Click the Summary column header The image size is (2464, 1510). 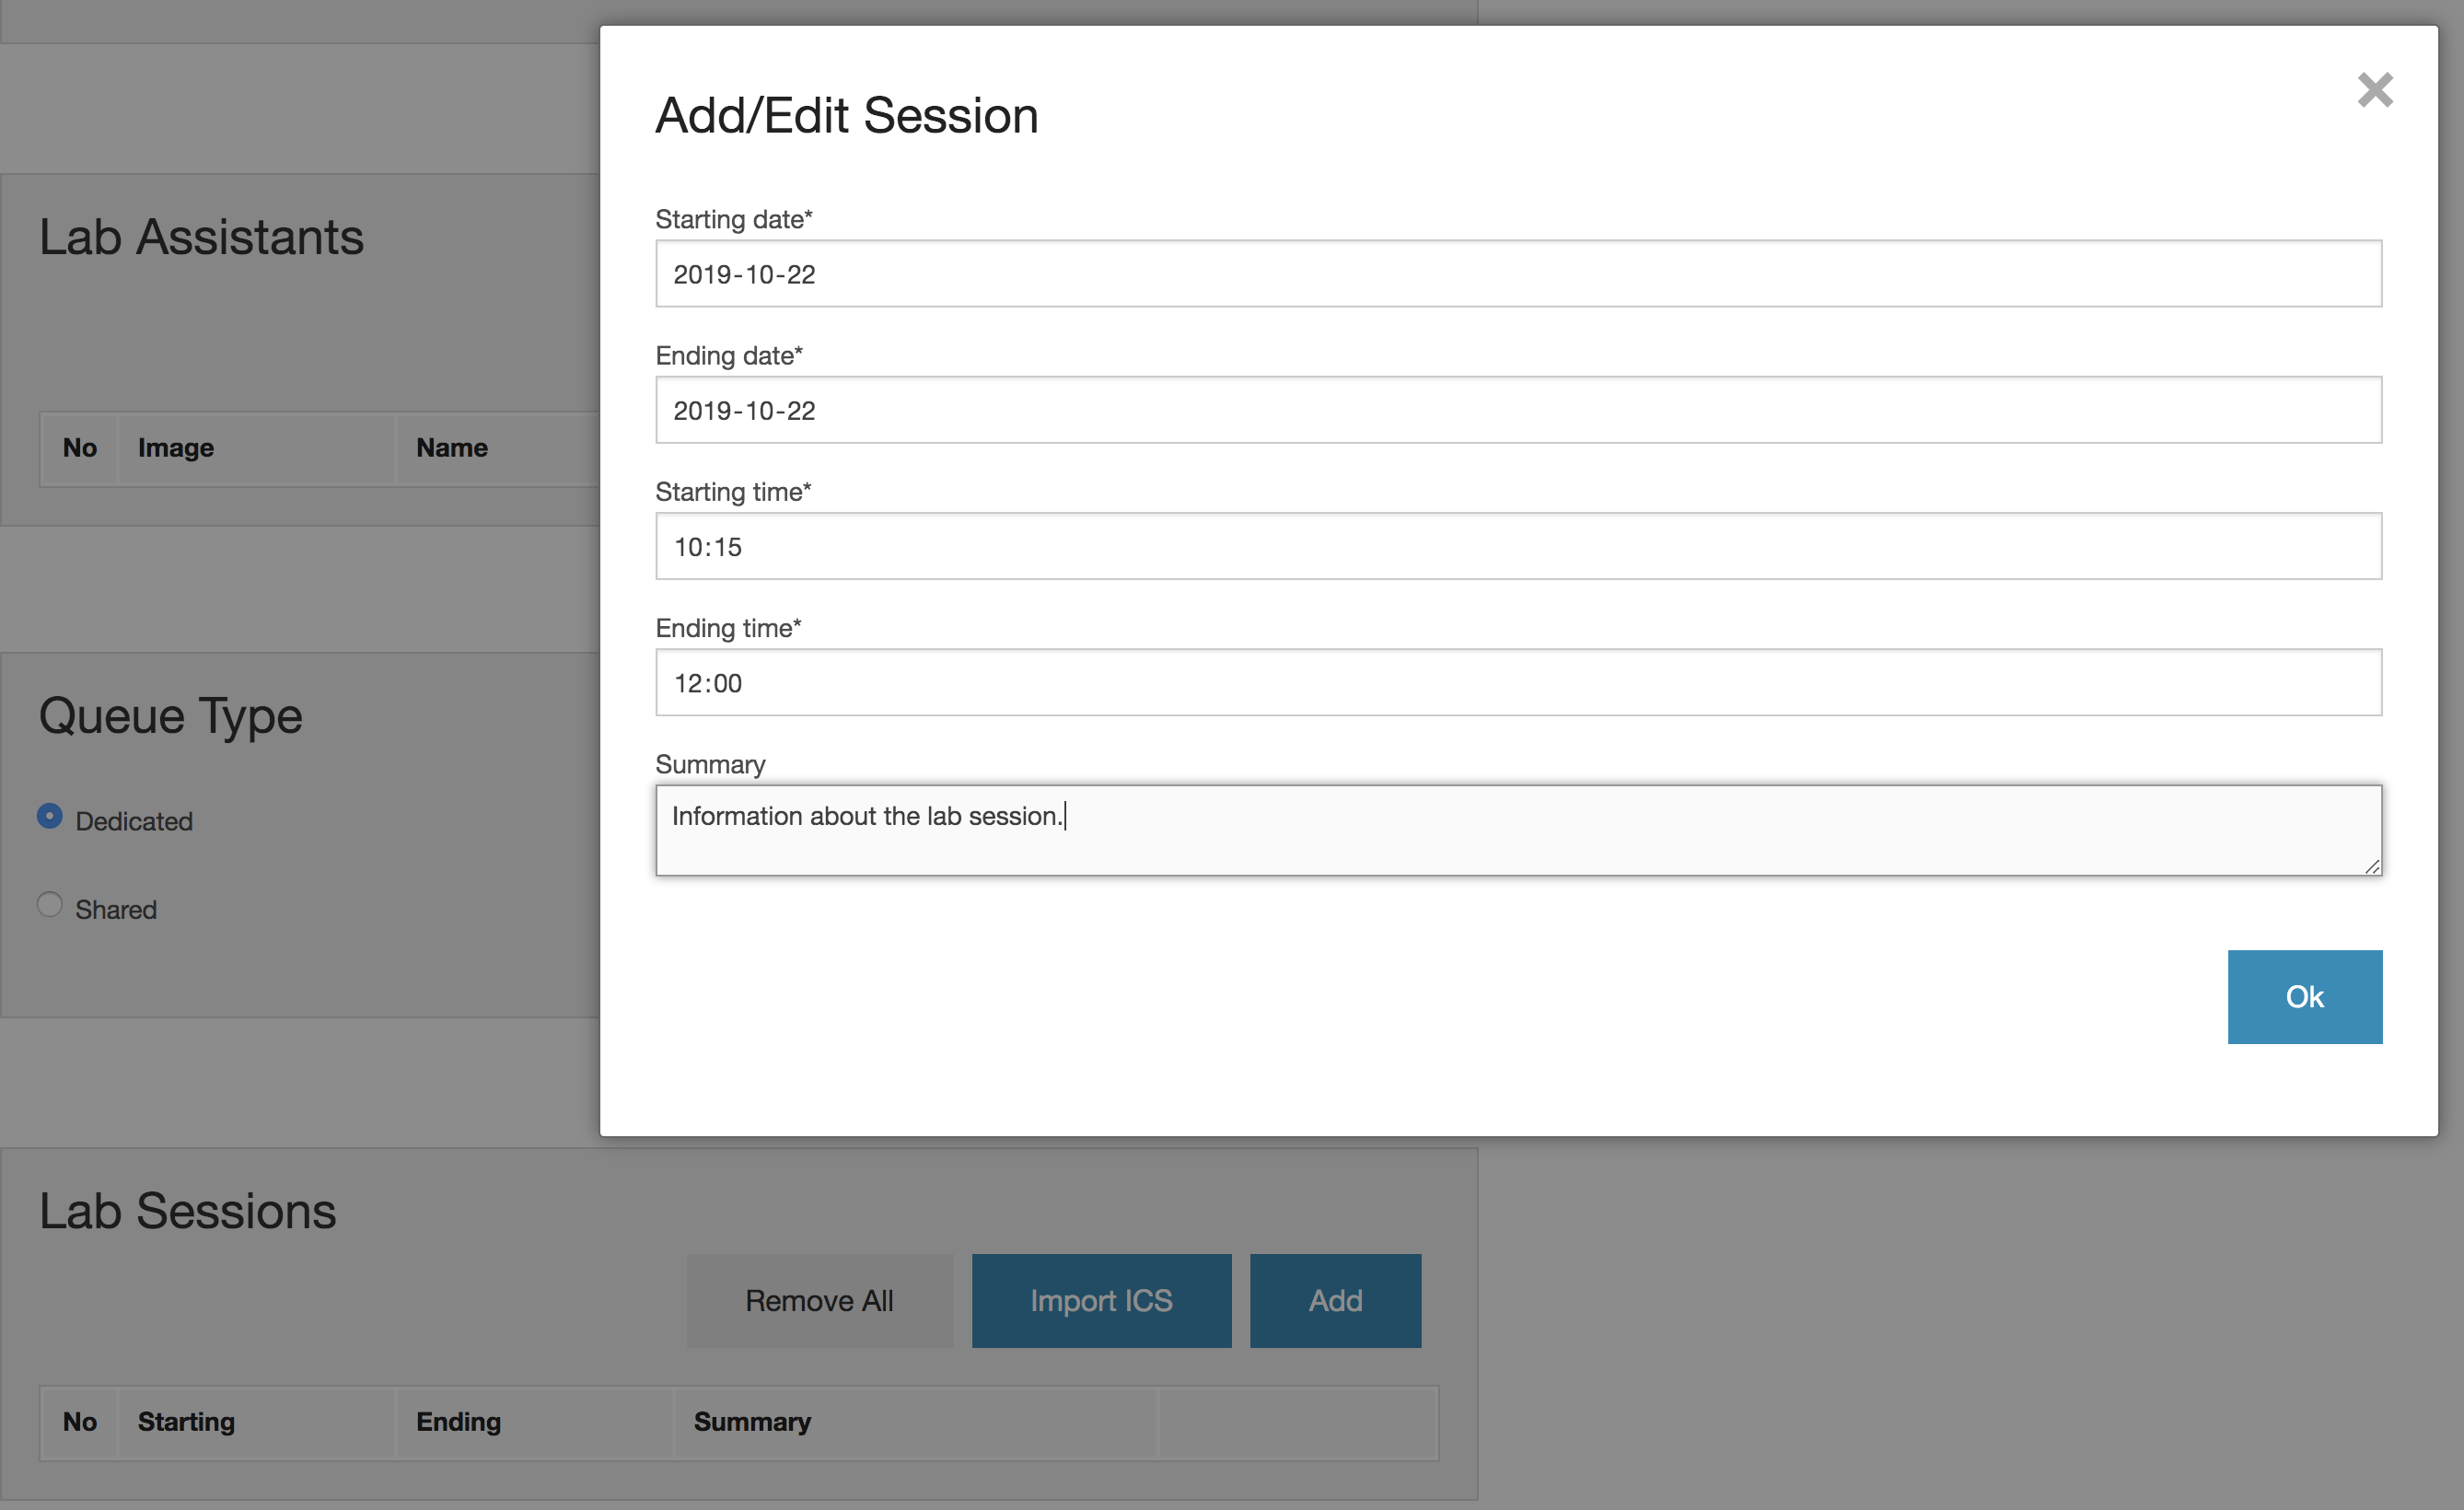click(x=752, y=1422)
